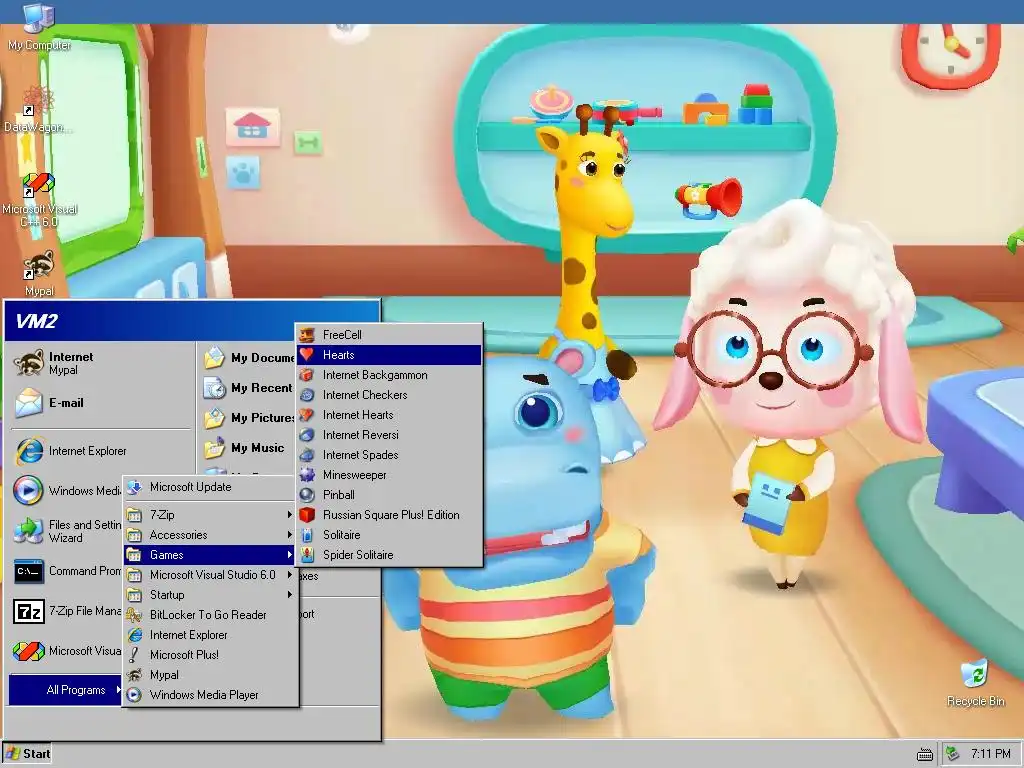
Task: Expand the Startup submenu
Action: tap(210, 595)
